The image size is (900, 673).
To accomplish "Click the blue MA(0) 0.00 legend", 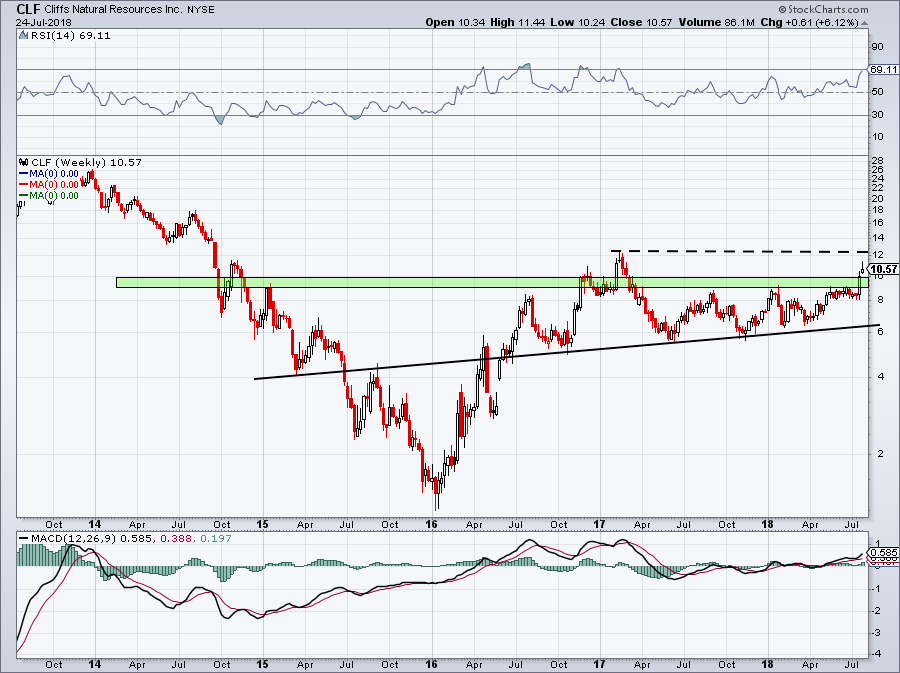I will pos(49,174).
